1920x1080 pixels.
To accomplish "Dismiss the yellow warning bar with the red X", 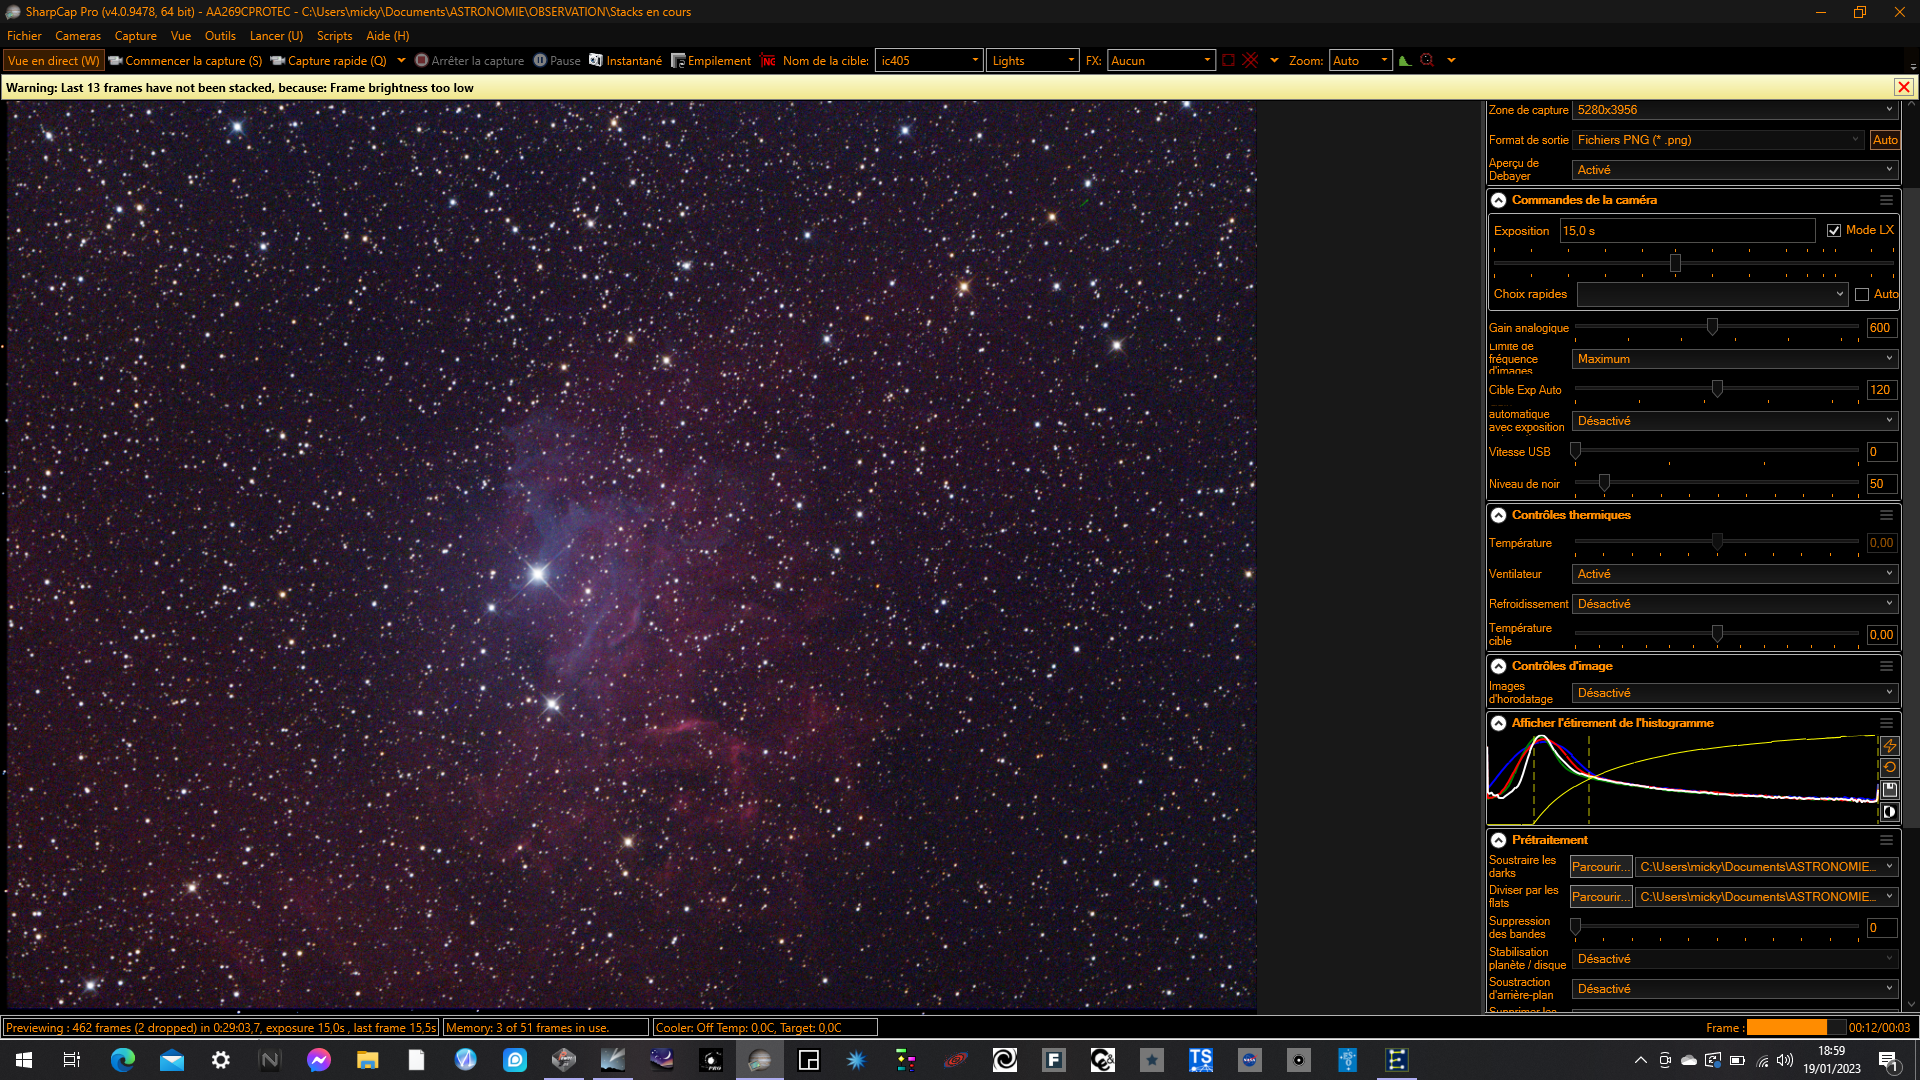I will click(1904, 88).
